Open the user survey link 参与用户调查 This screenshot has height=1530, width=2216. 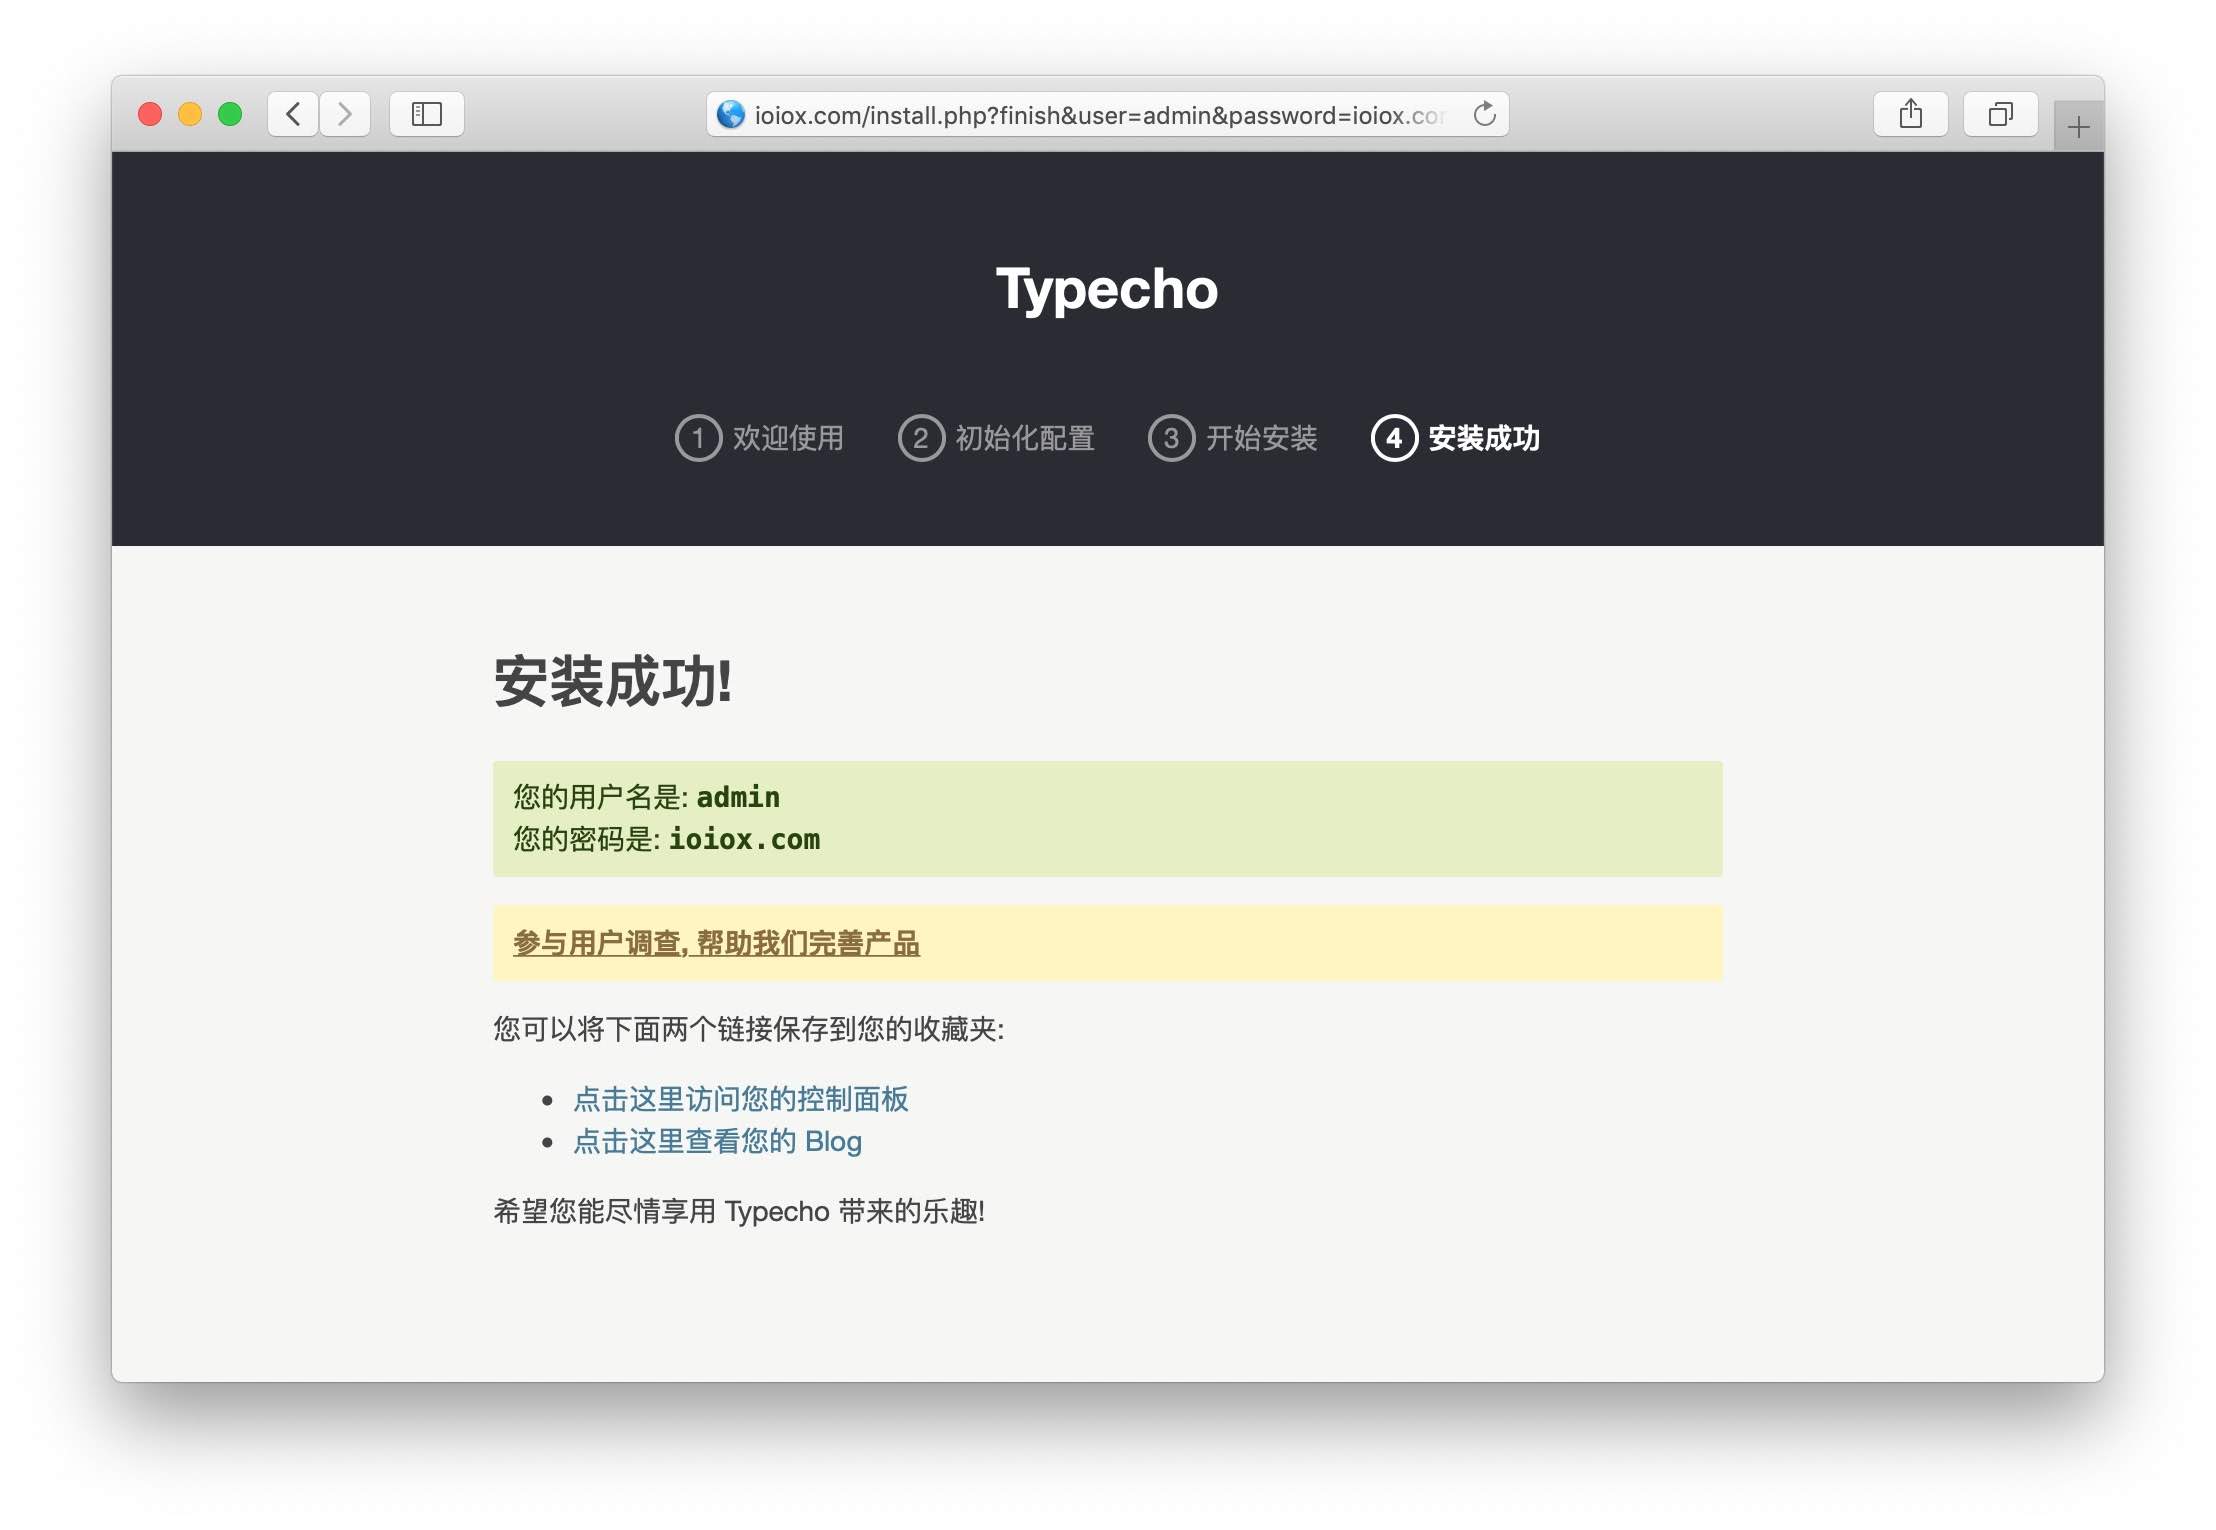click(716, 943)
